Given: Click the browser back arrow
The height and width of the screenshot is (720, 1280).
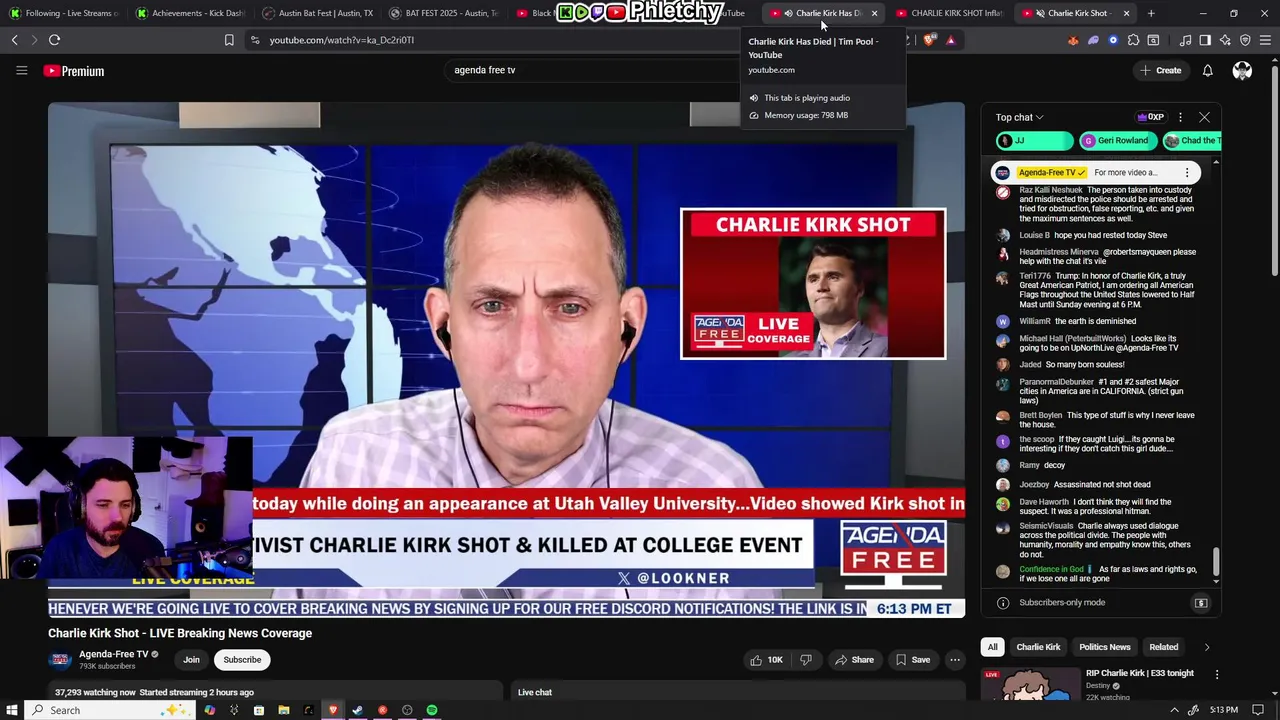Looking at the screenshot, I should (14, 40).
